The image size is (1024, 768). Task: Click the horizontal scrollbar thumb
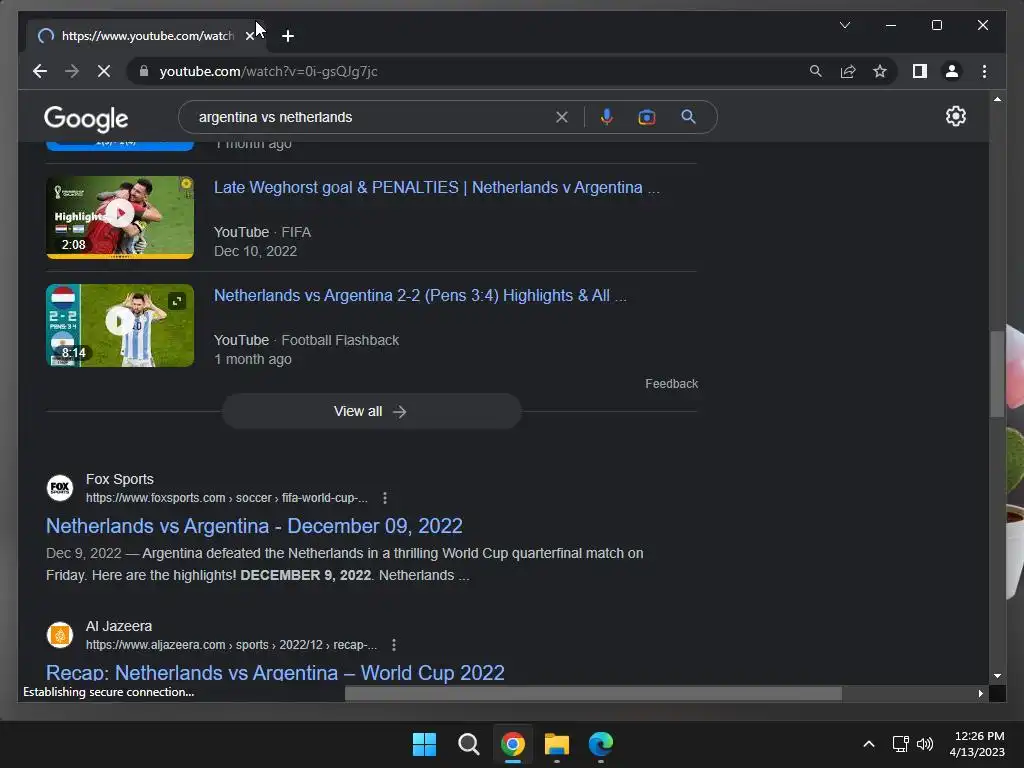[x=593, y=694]
